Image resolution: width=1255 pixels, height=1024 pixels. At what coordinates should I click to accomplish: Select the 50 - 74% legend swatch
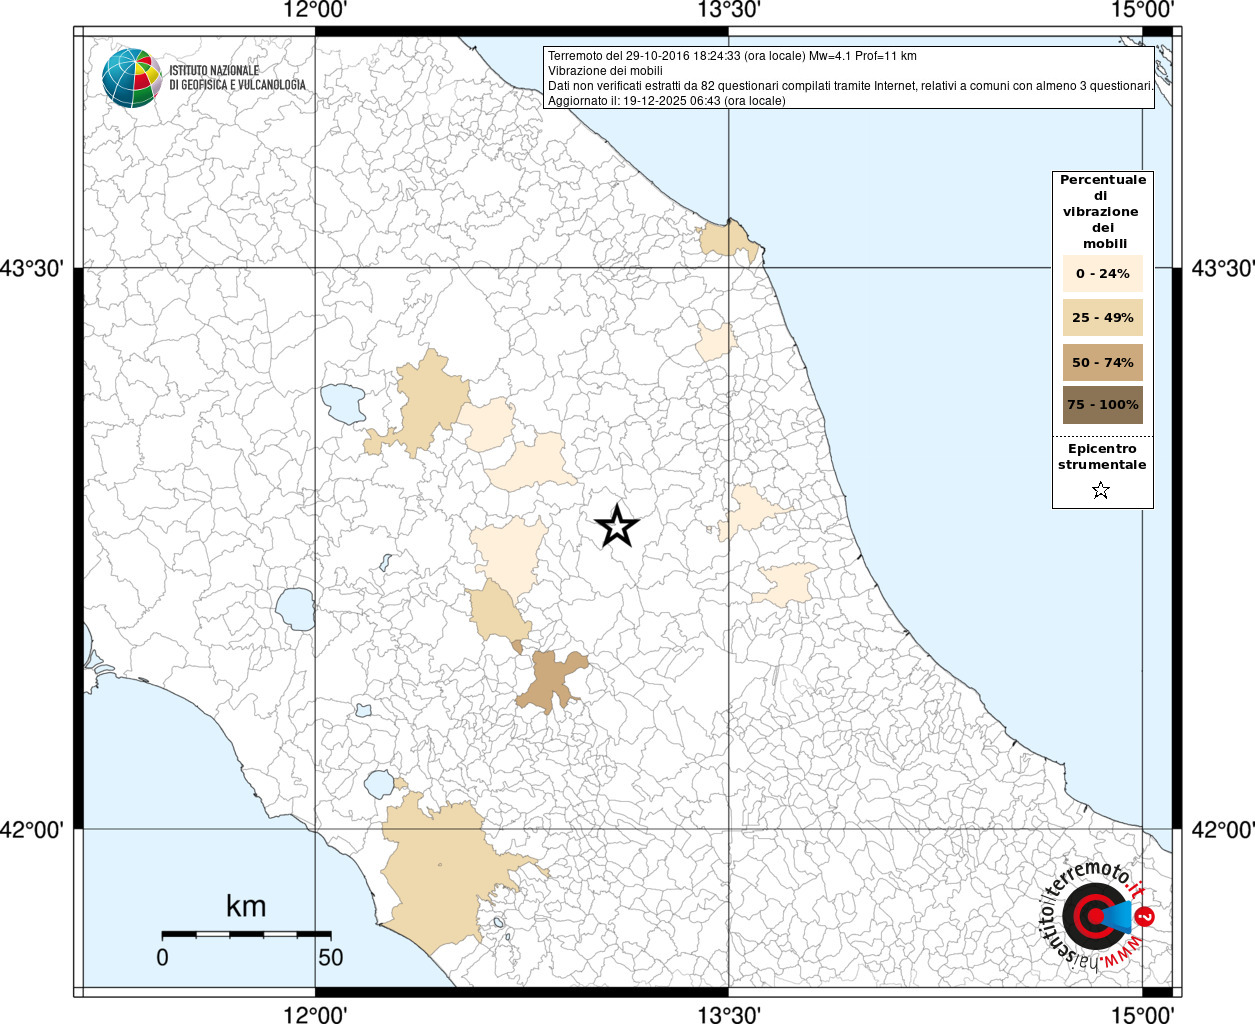[x=1102, y=362]
